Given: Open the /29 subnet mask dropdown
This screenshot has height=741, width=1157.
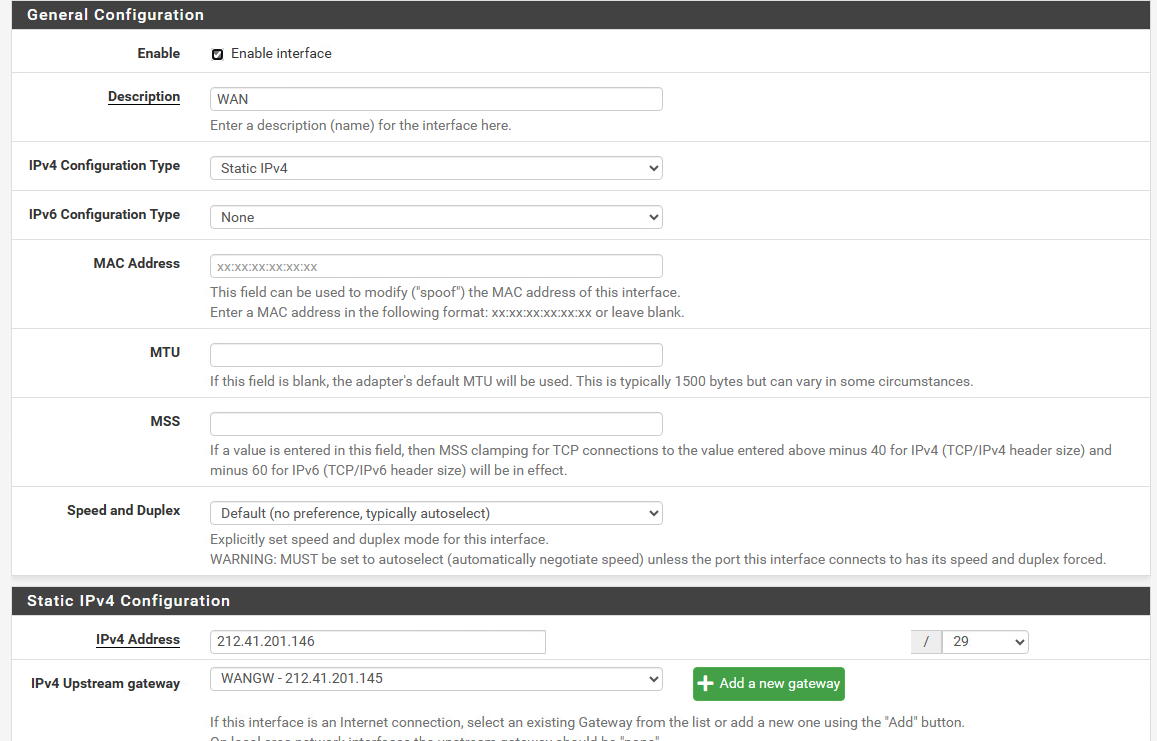Looking at the screenshot, I should 984,642.
